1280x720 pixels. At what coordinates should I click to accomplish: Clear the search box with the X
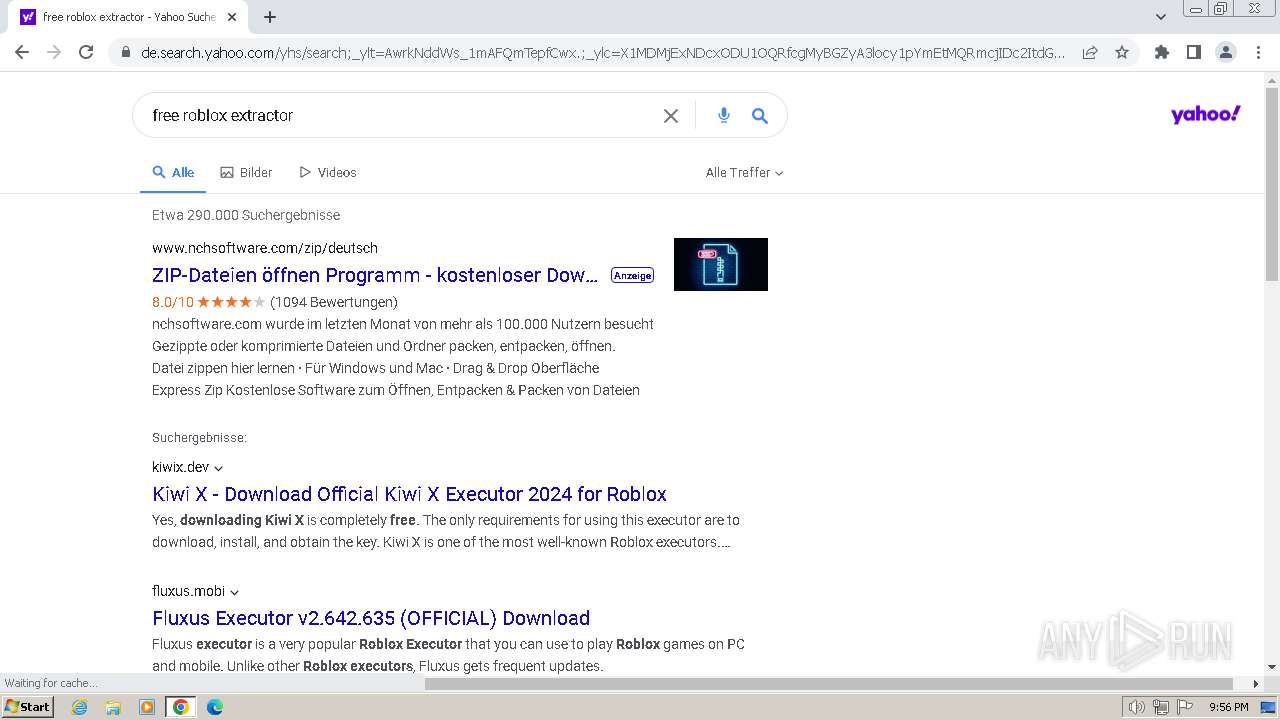[x=671, y=116]
